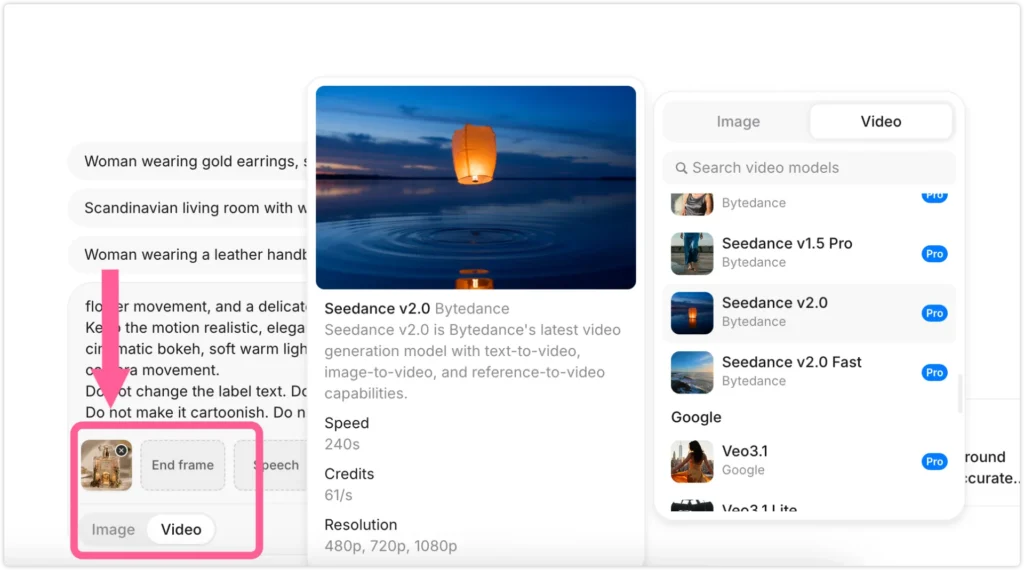Click the 'Resolution' label
The image size is (1024, 570).
(x=360, y=525)
